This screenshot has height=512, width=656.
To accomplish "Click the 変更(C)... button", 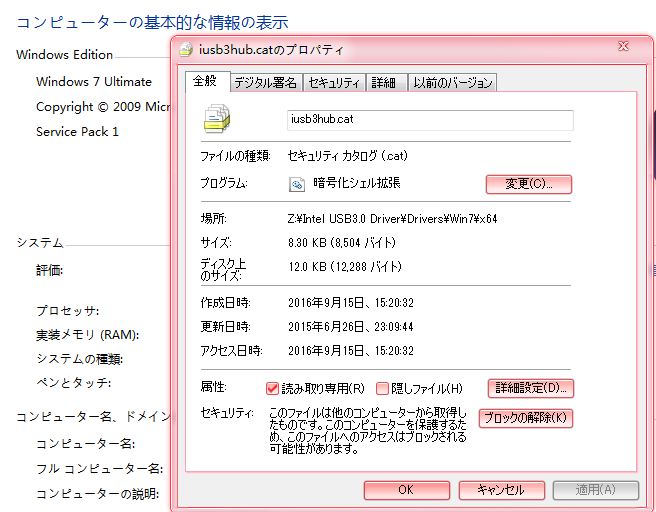I will tap(529, 184).
